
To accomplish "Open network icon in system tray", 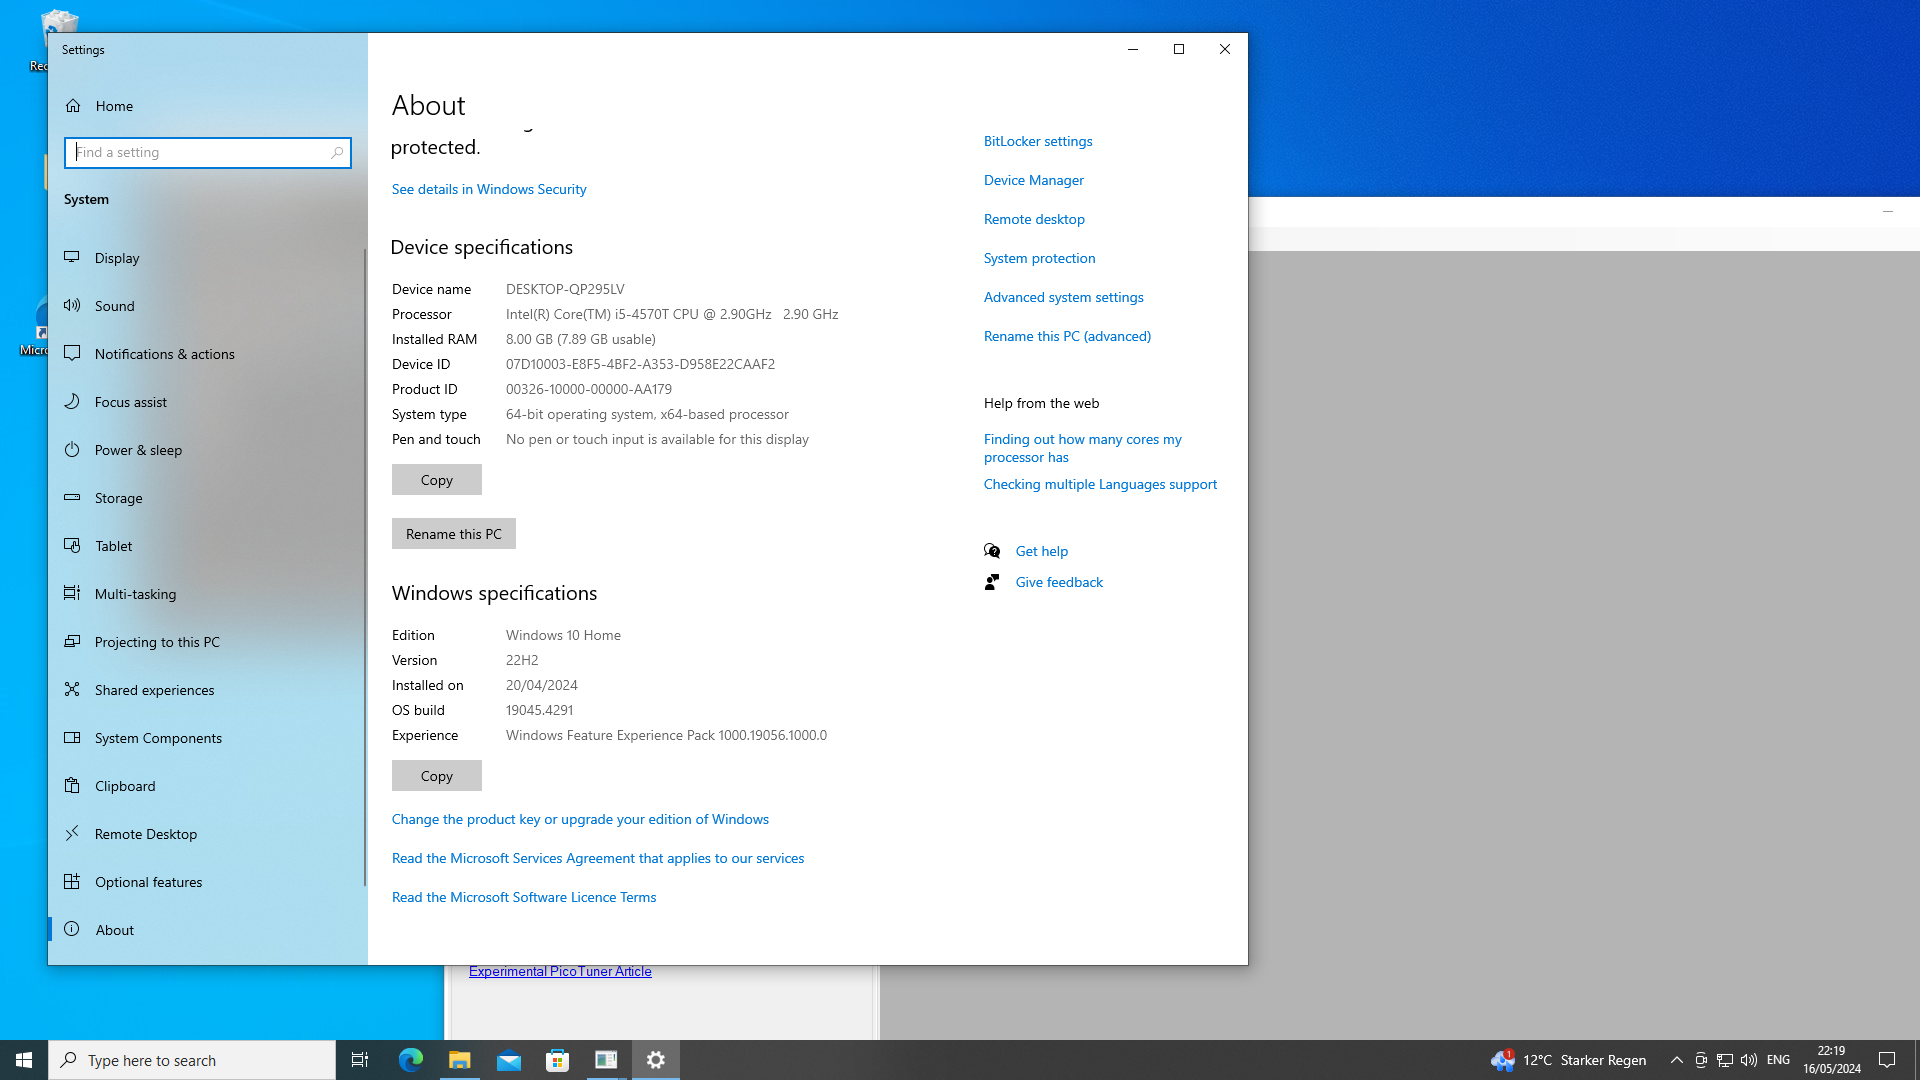I will coord(1724,1060).
